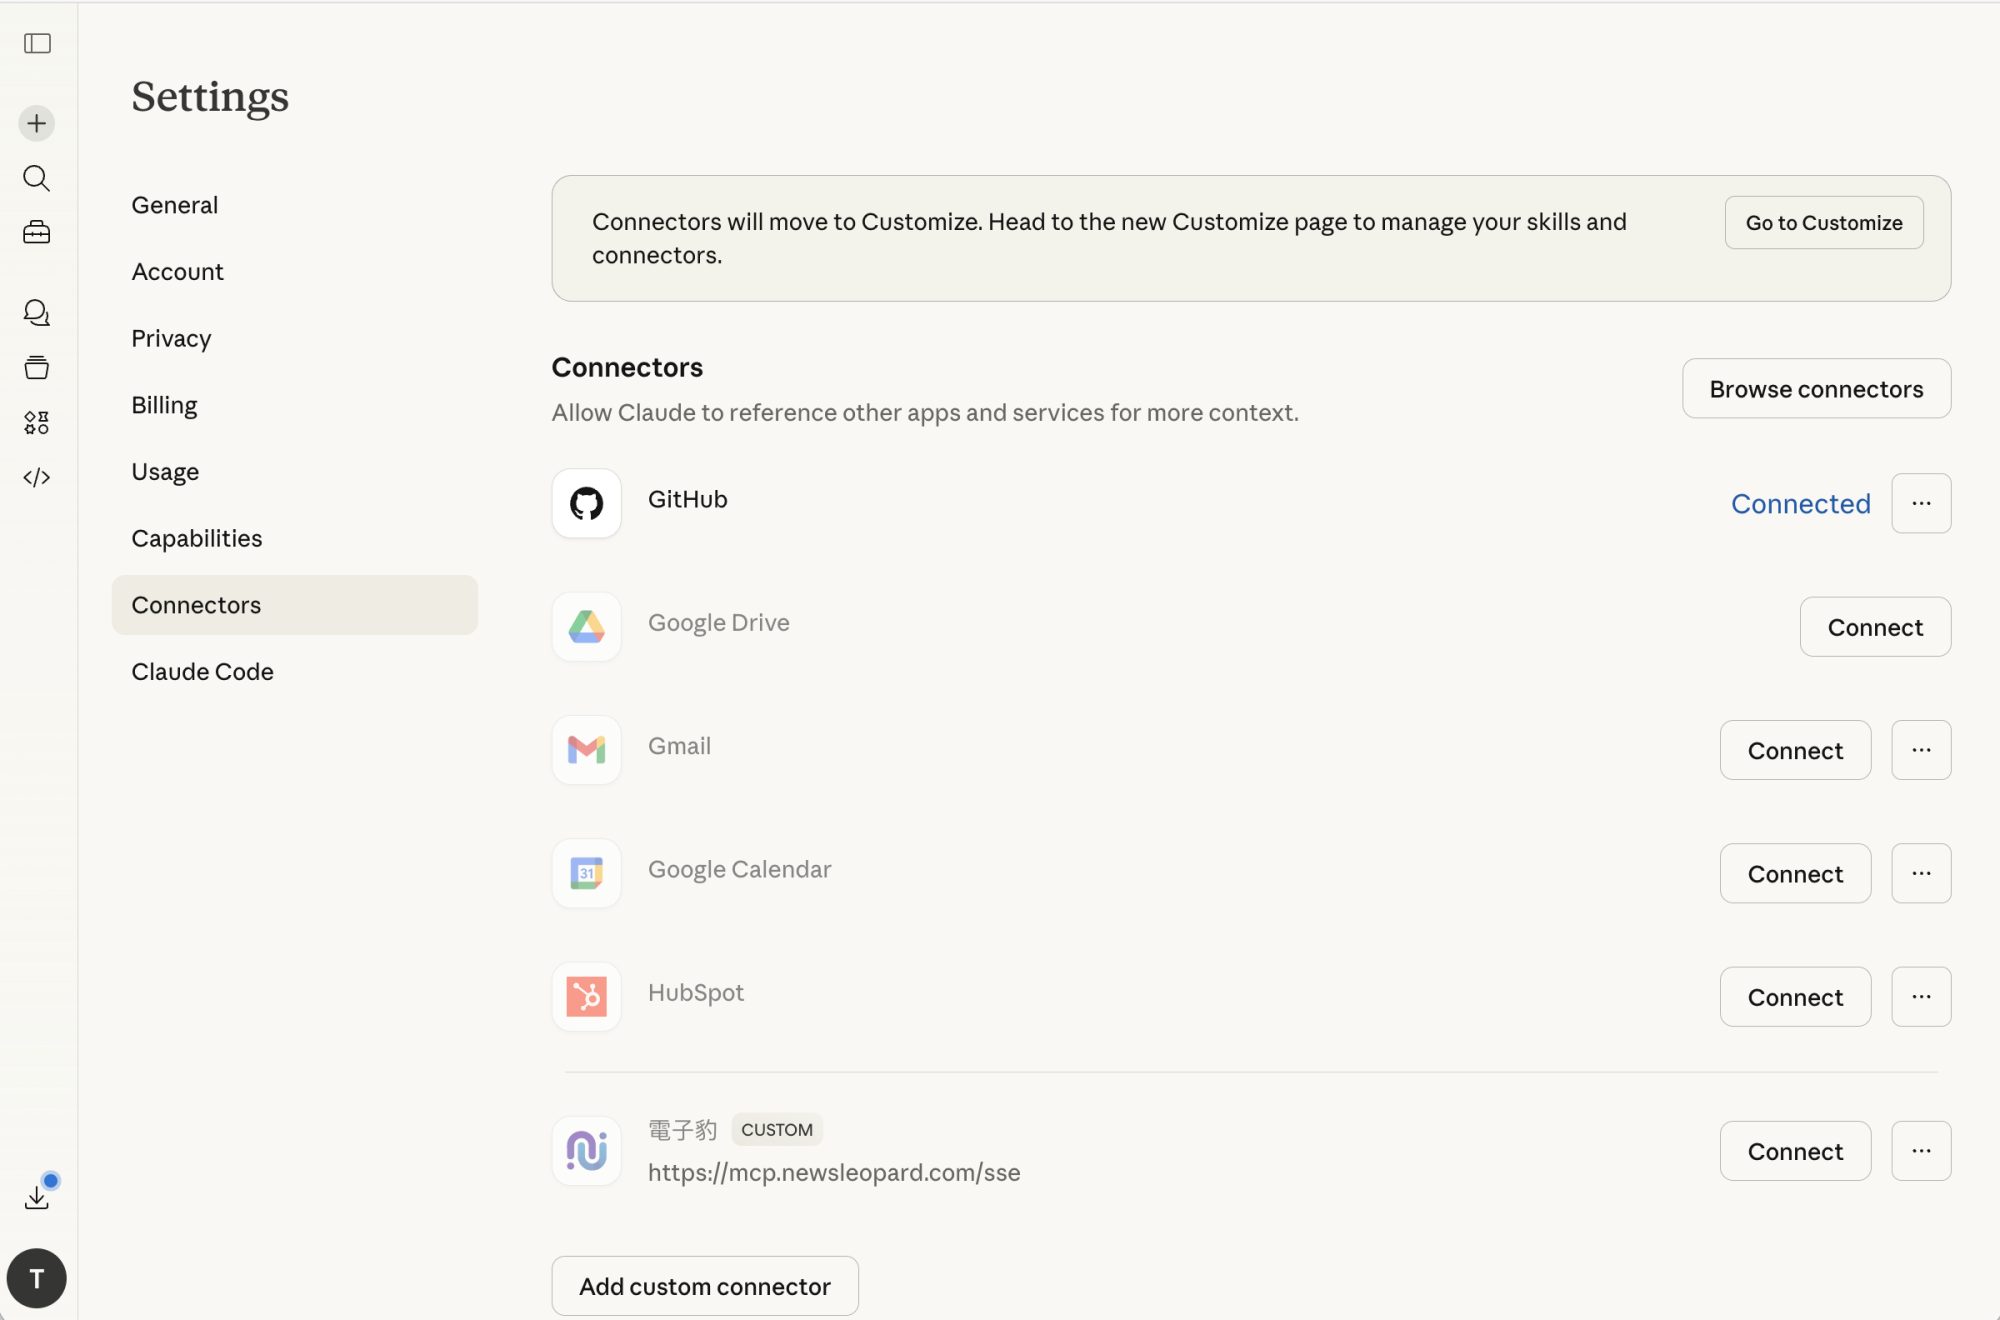Open the user avatar T menu
Viewport: 2000px width, 1320px height.
pos(37,1278)
